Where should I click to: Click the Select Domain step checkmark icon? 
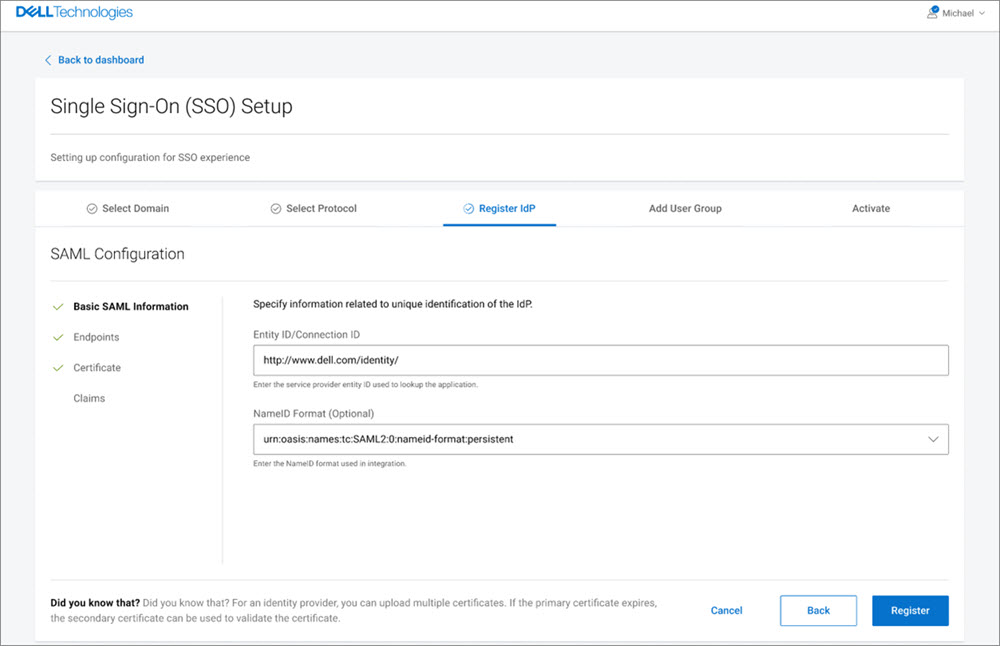tap(92, 209)
